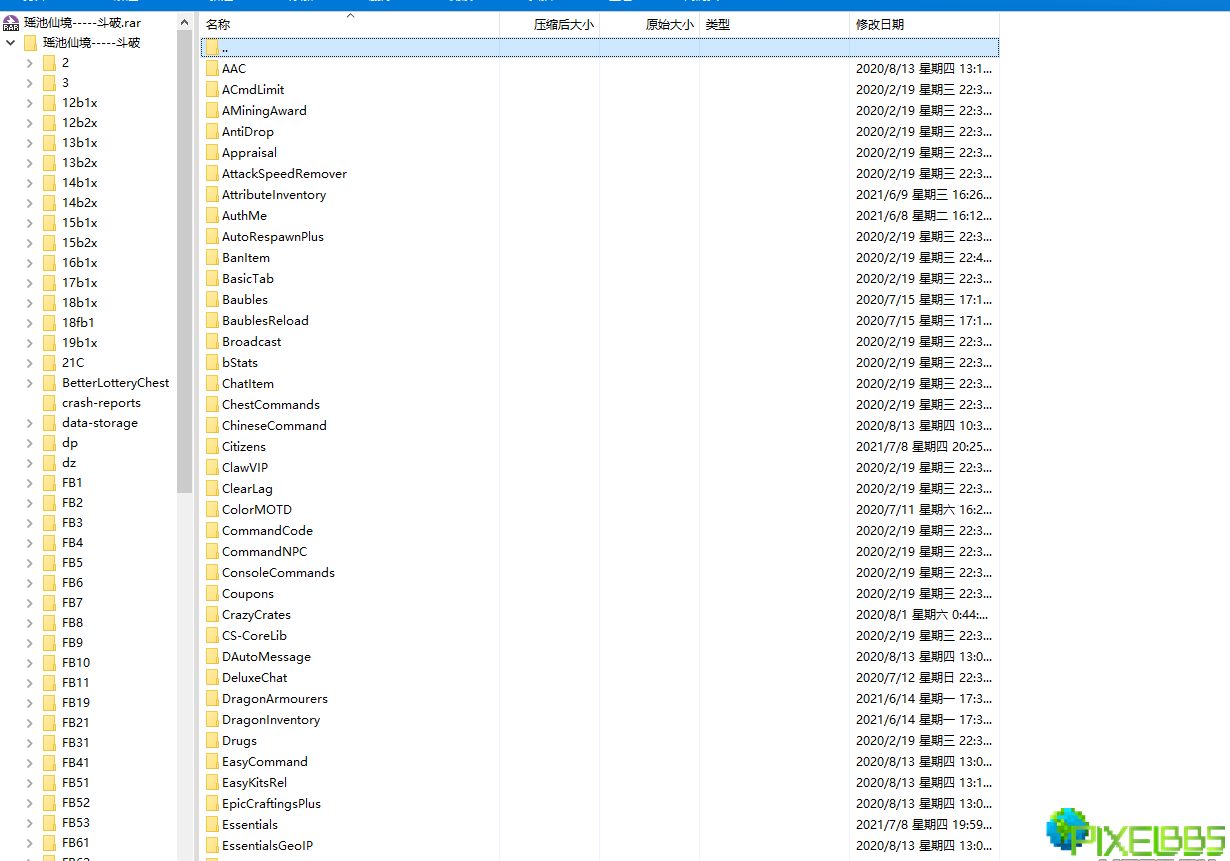The image size is (1230, 861).
Task: Expand tree folder 2
Action: tap(30, 62)
